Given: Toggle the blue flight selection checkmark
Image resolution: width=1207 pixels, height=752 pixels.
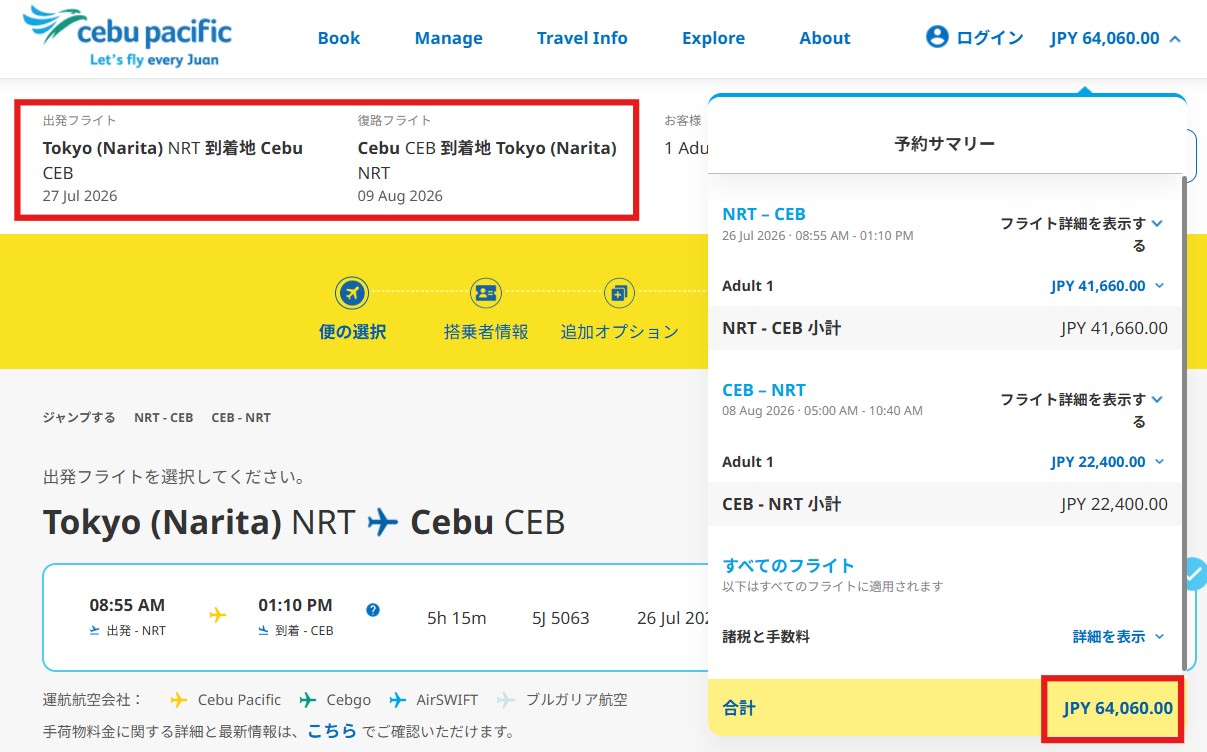Looking at the screenshot, I should point(1196,574).
